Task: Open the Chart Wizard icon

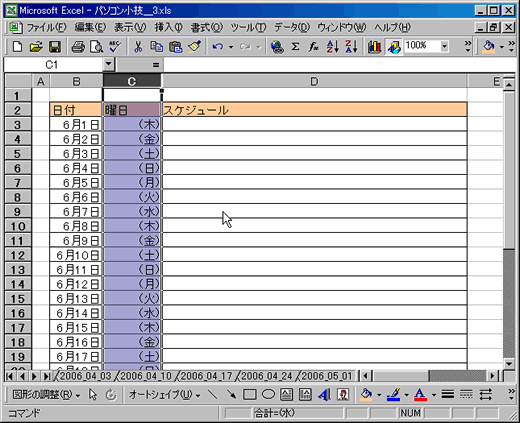Action: click(374, 47)
